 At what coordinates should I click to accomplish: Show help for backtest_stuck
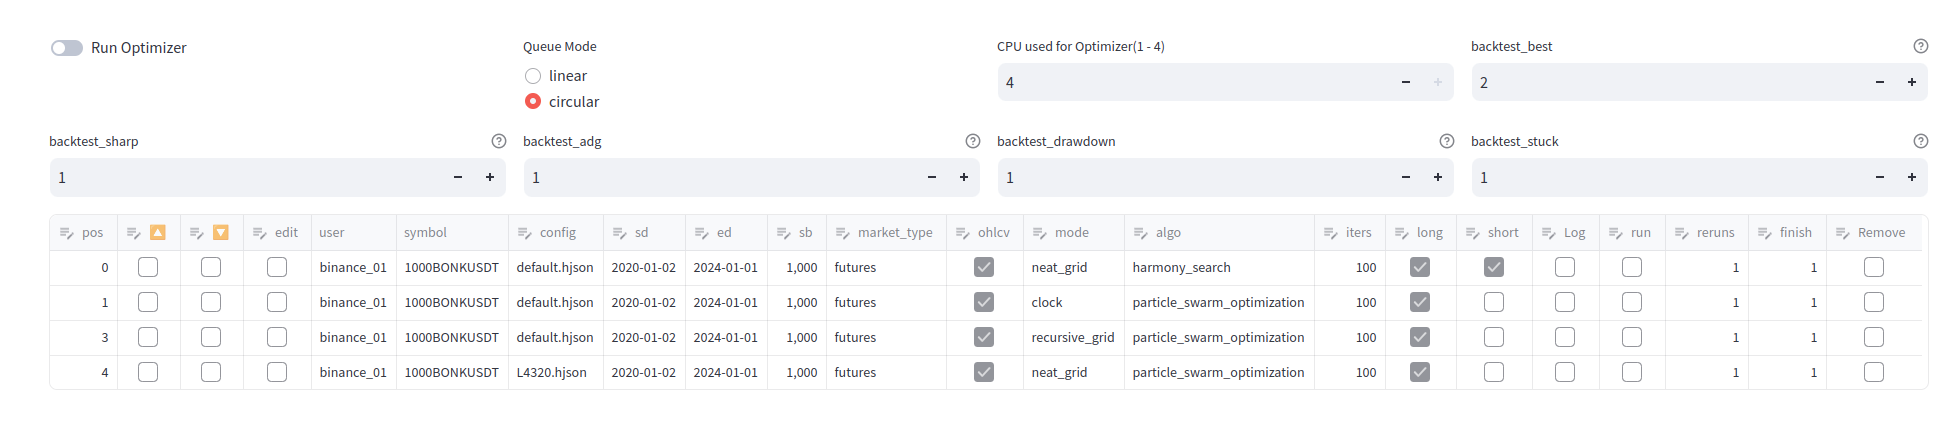(x=1920, y=141)
